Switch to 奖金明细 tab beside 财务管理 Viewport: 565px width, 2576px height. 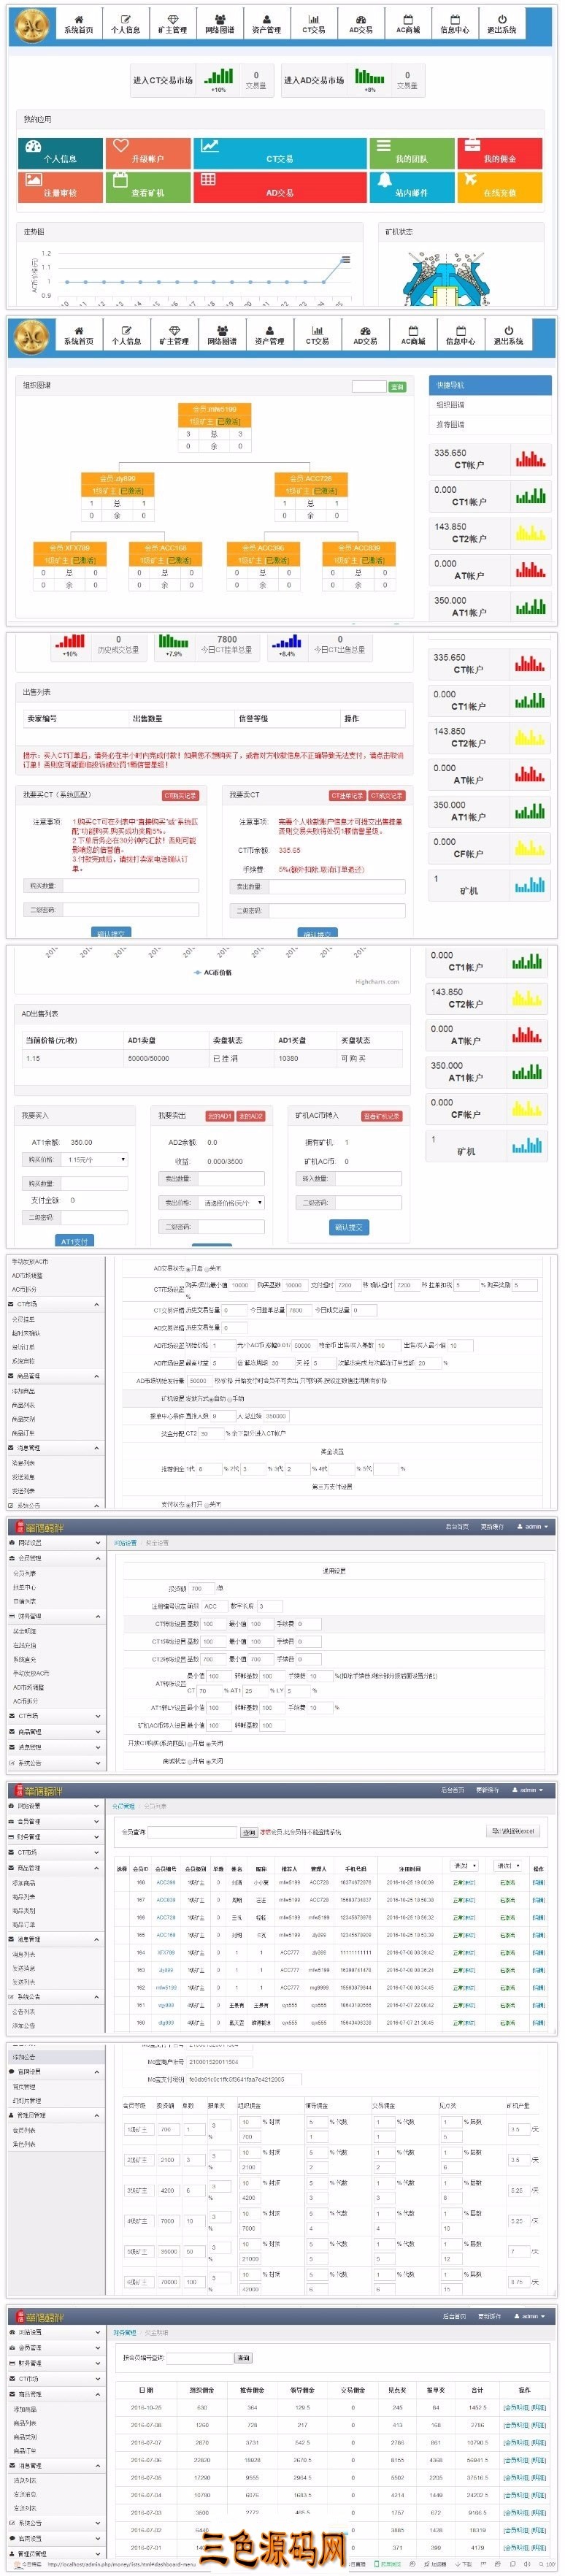[157, 2333]
